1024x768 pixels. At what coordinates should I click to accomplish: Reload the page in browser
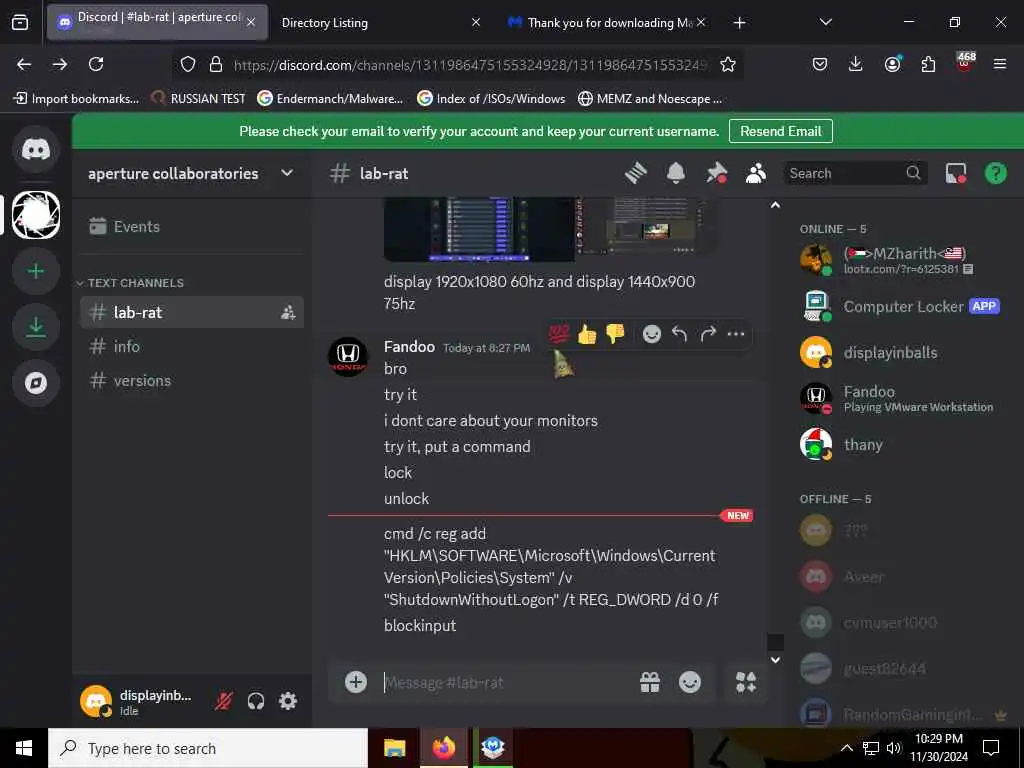[96, 64]
